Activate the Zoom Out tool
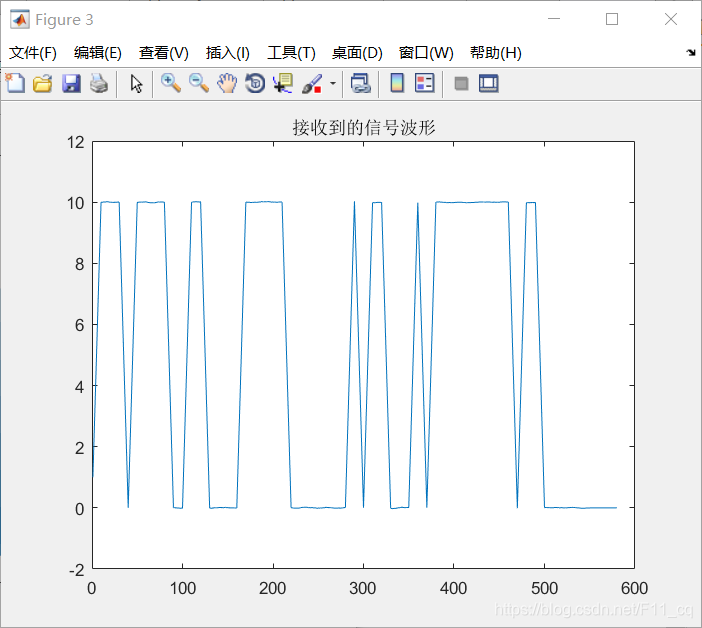702x628 pixels. tap(199, 83)
